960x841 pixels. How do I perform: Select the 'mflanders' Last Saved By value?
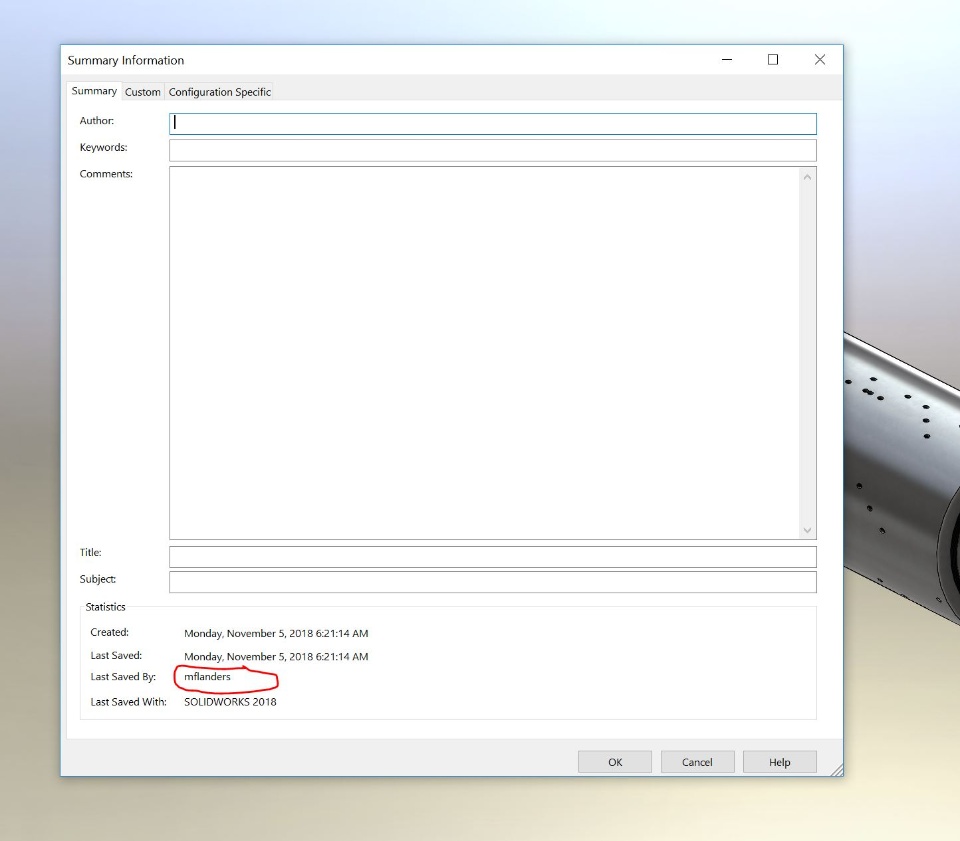207,676
